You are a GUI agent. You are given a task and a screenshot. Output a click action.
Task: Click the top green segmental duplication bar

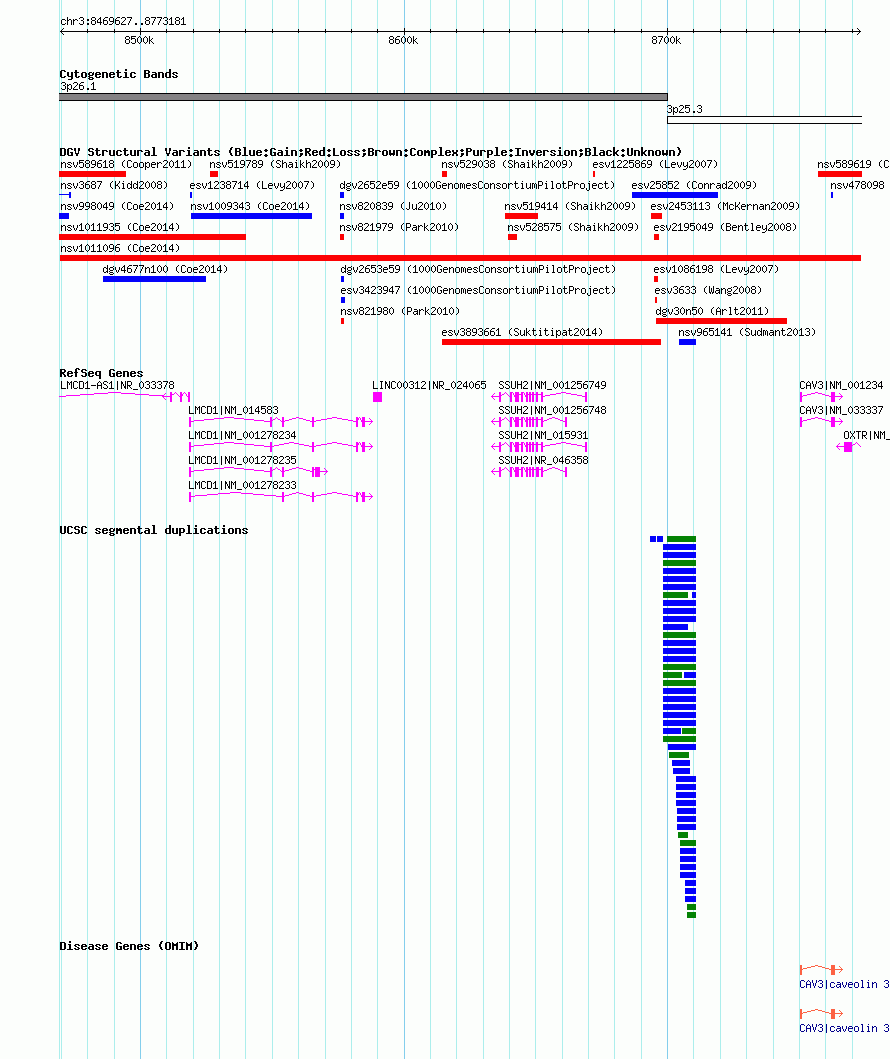[x=681, y=539]
